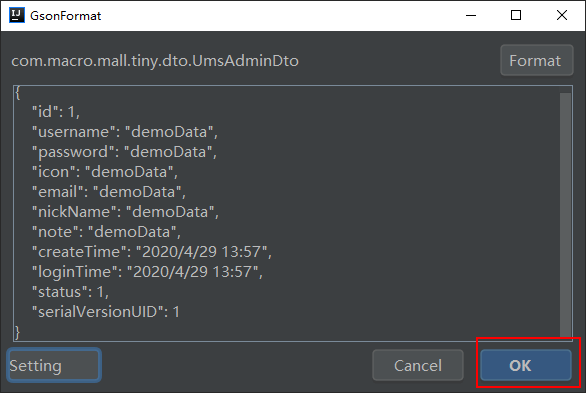The width and height of the screenshot is (586, 393).
Task: Cancel the GsonFormat dialog
Action: coord(418,365)
